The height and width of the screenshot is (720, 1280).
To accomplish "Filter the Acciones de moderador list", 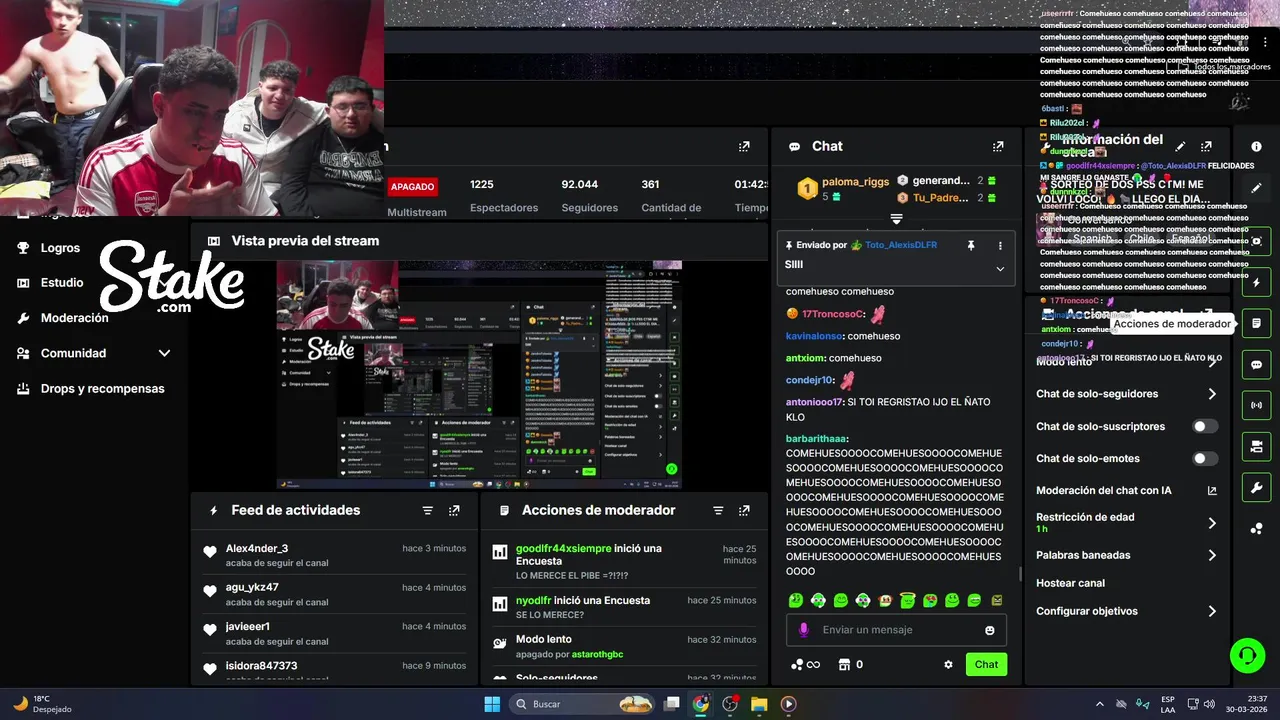I will (x=718, y=510).
